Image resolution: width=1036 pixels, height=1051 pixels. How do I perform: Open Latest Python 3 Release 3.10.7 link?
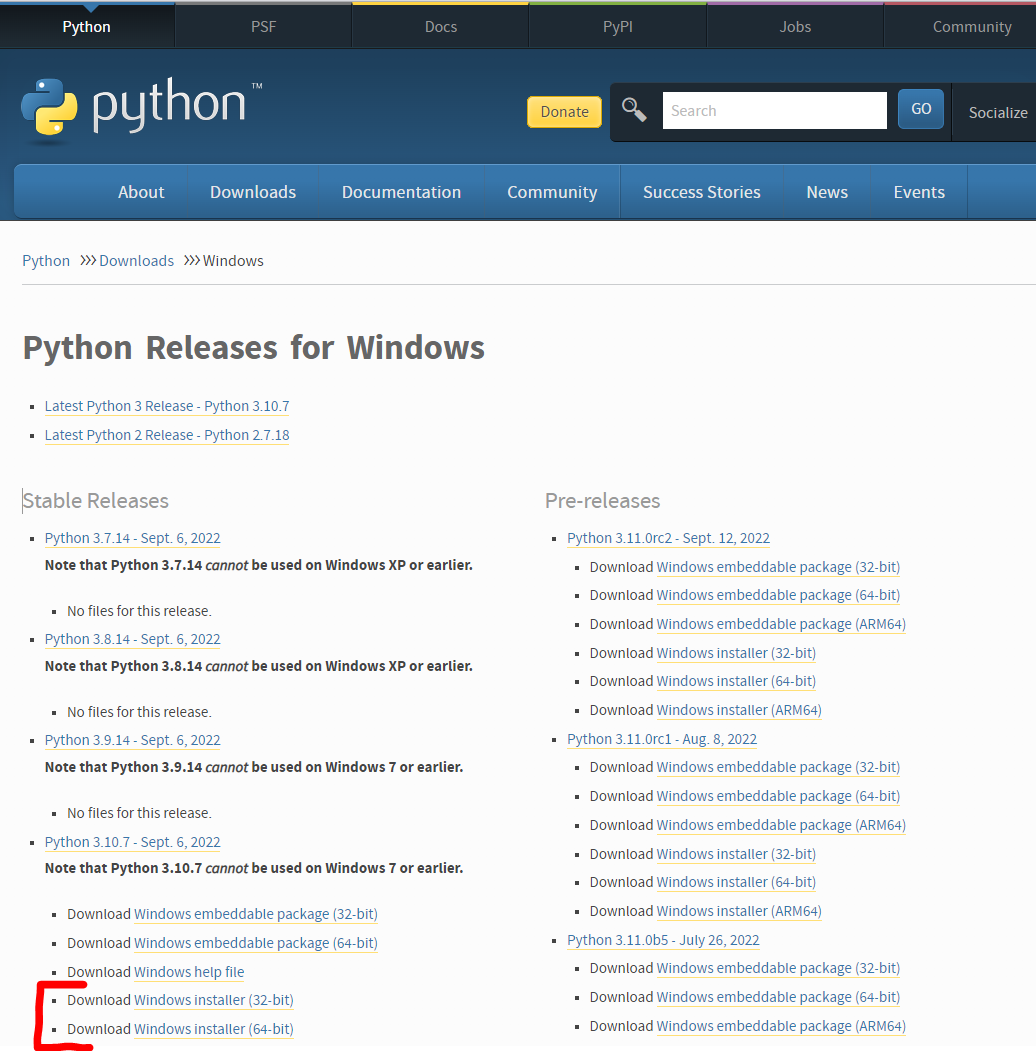coord(167,406)
